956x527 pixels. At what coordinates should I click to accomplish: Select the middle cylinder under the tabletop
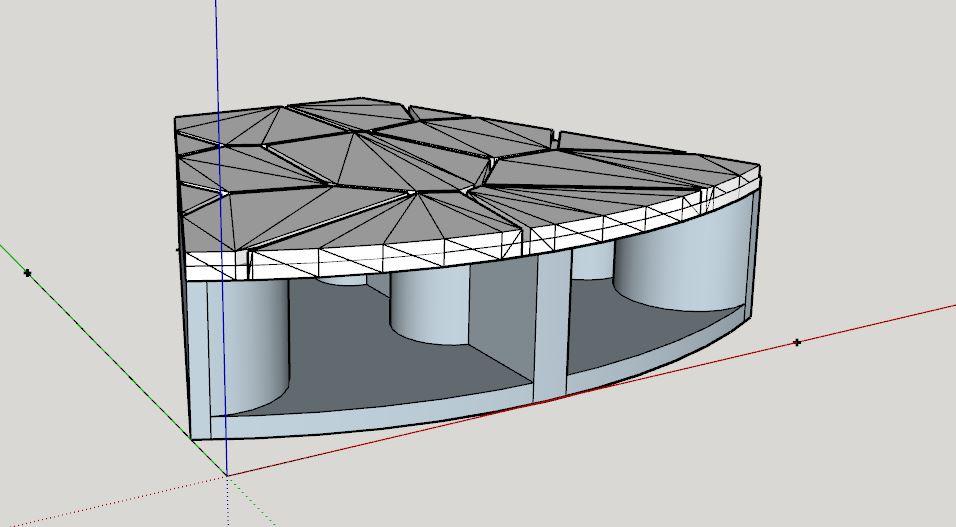(x=430, y=305)
